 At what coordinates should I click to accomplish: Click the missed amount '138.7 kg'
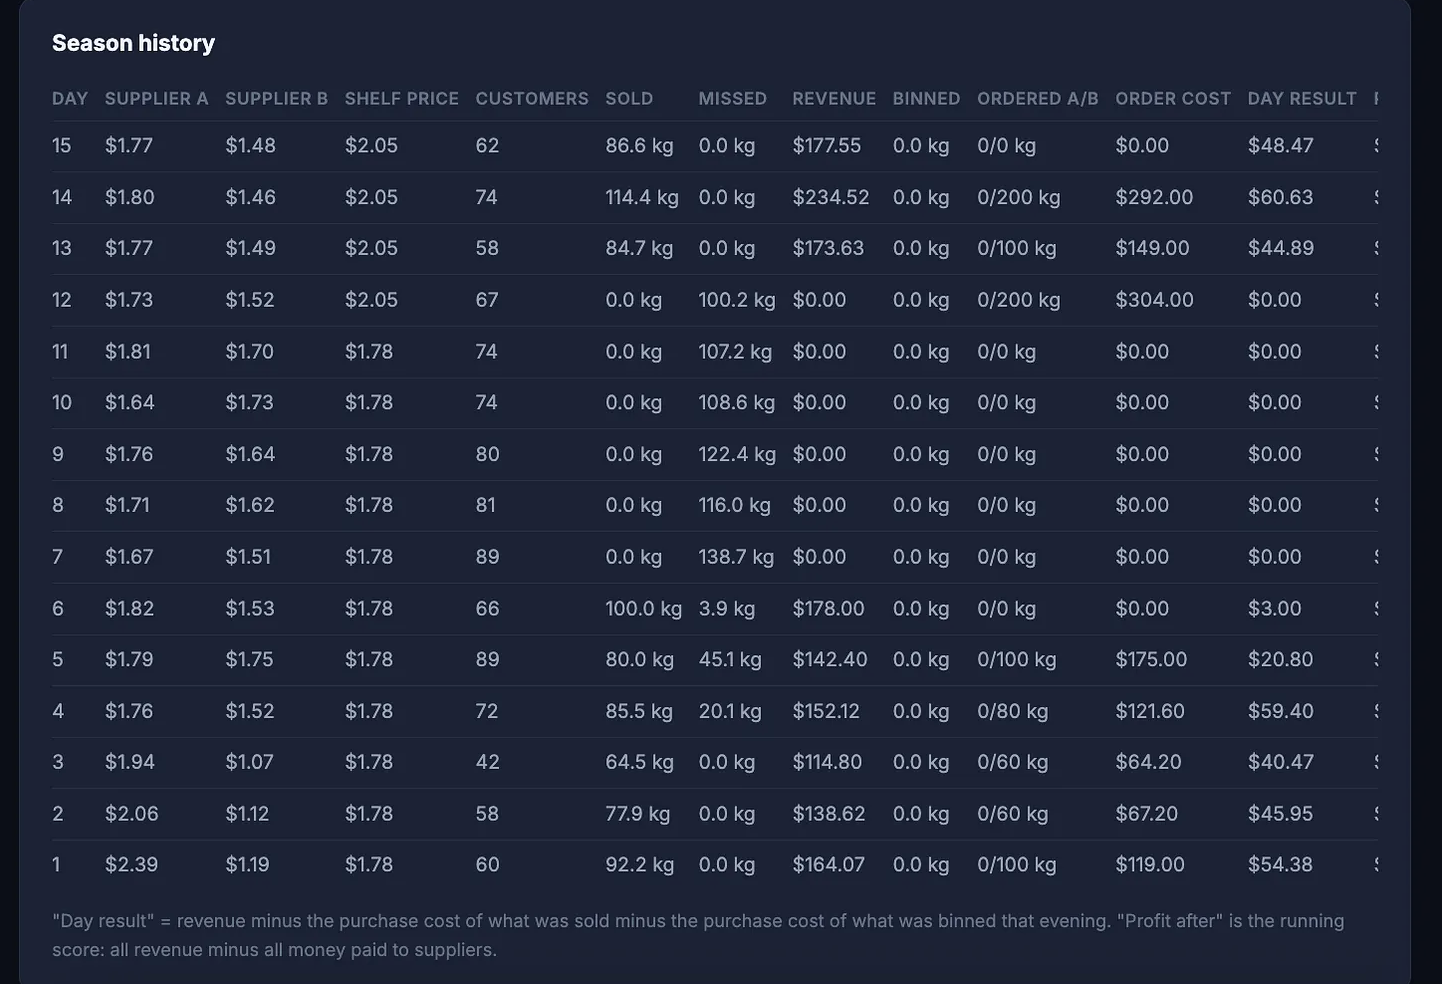click(x=736, y=557)
